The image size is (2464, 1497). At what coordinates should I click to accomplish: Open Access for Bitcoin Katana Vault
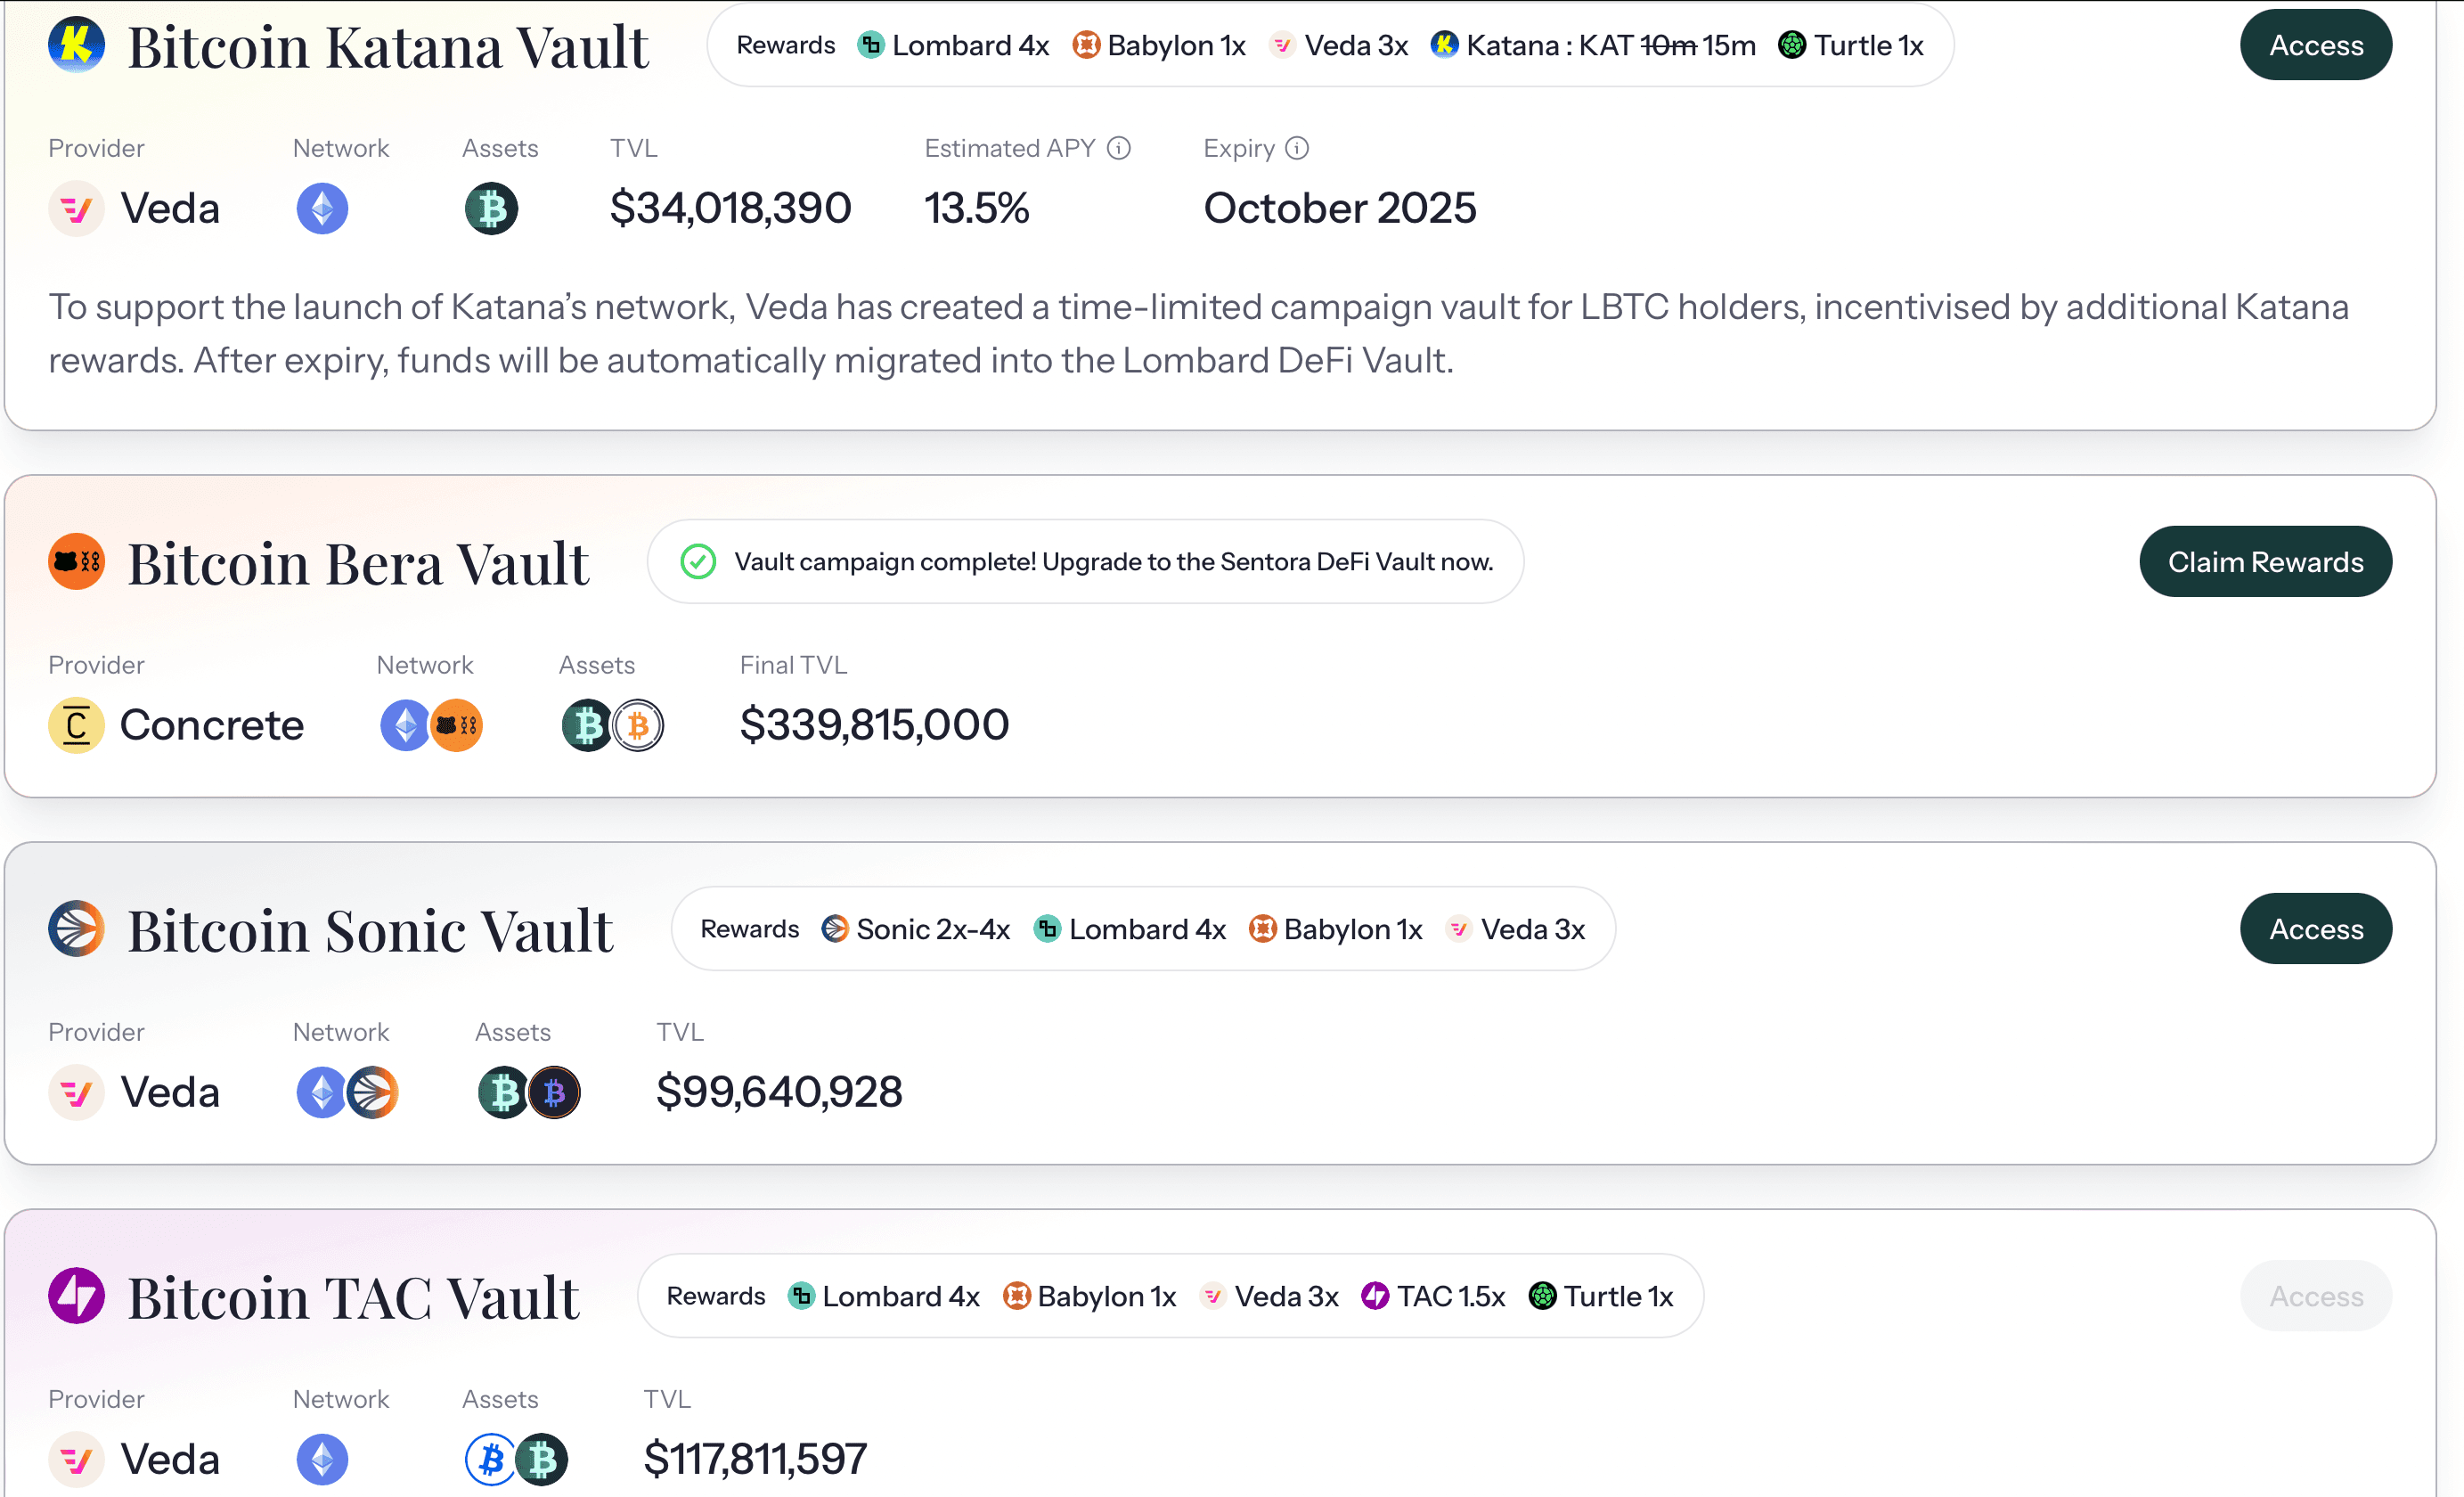coord(2316,45)
